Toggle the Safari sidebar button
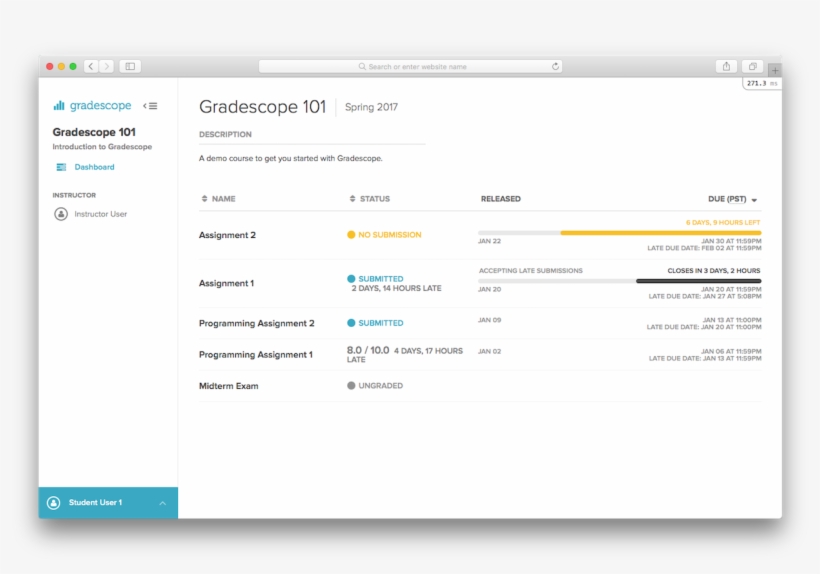Screen dimensions: 820x574 coord(129,67)
